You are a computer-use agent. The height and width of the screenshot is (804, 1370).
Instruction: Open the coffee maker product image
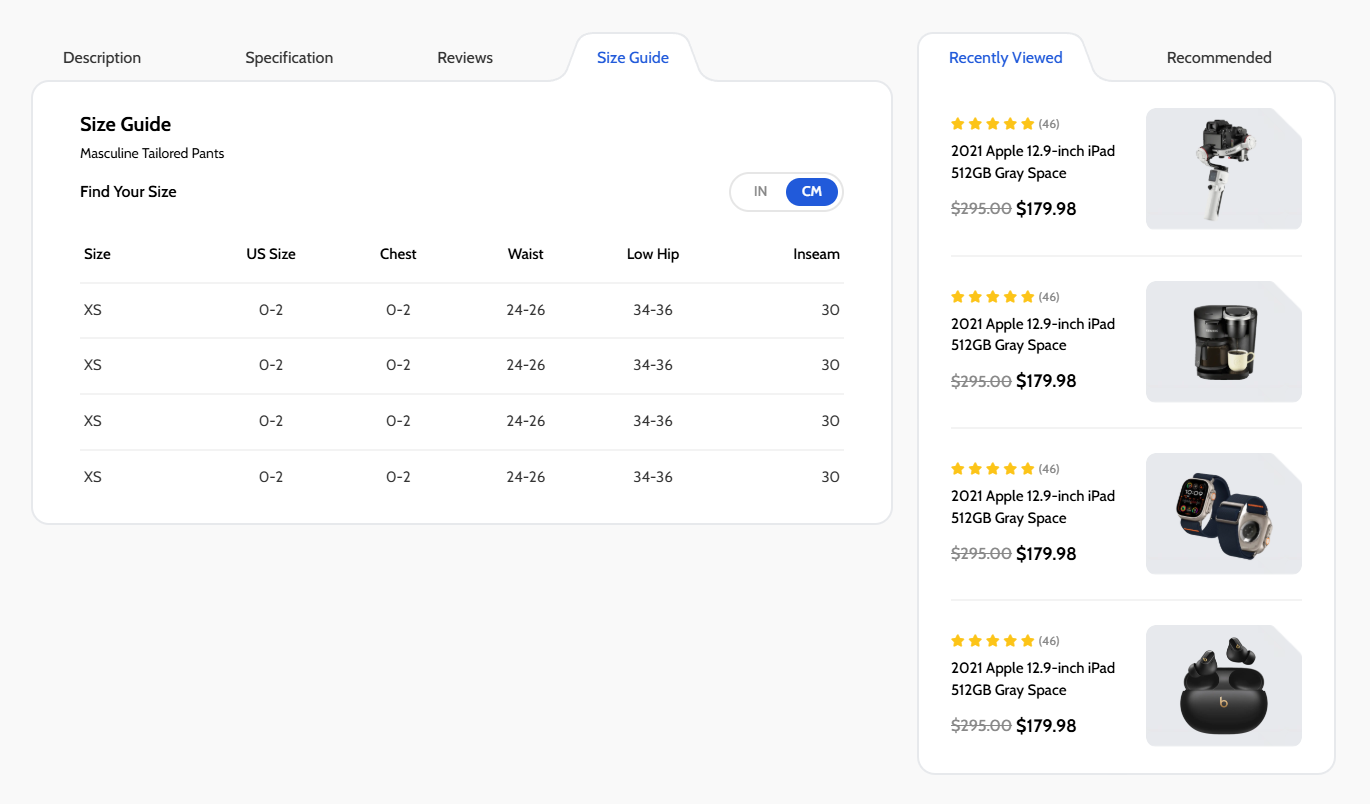1223,342
